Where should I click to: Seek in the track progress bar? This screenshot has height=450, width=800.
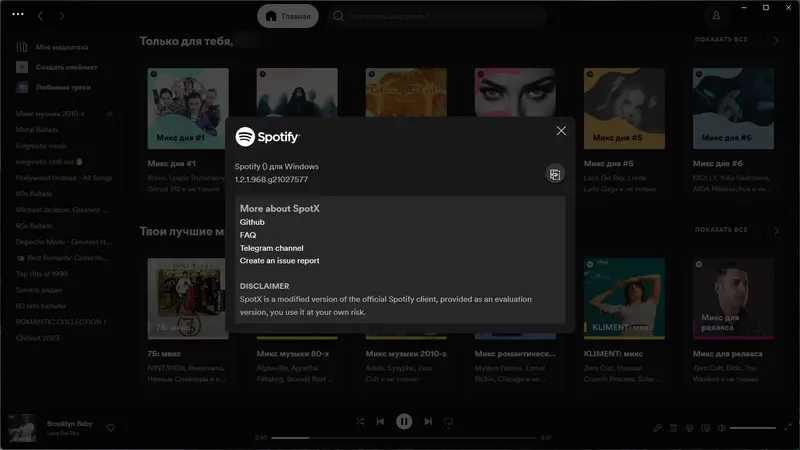pyautogui.click(x=404, y=438)
